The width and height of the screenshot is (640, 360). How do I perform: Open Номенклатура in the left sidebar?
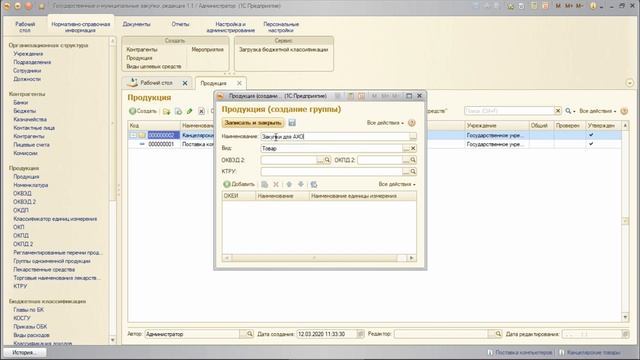[31, 185]
